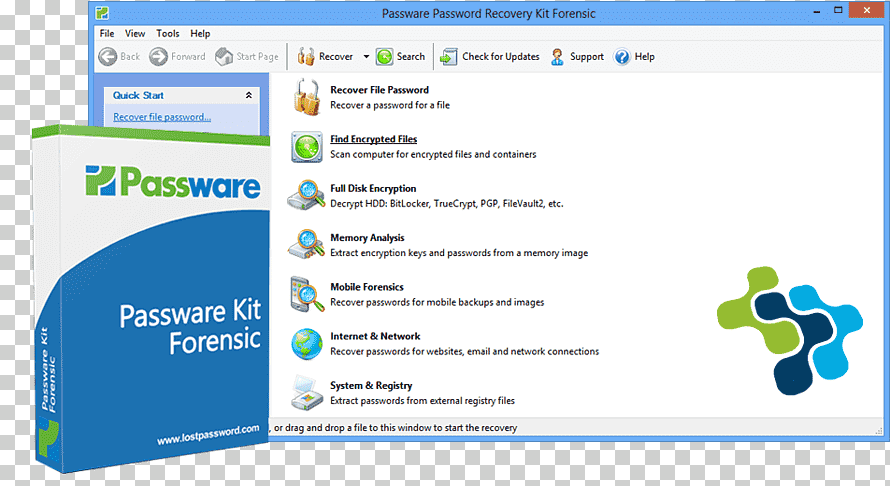This screenshot has height=486, width=890.
Task: Minimize the Passware window
Action: (x=817, y=11)
